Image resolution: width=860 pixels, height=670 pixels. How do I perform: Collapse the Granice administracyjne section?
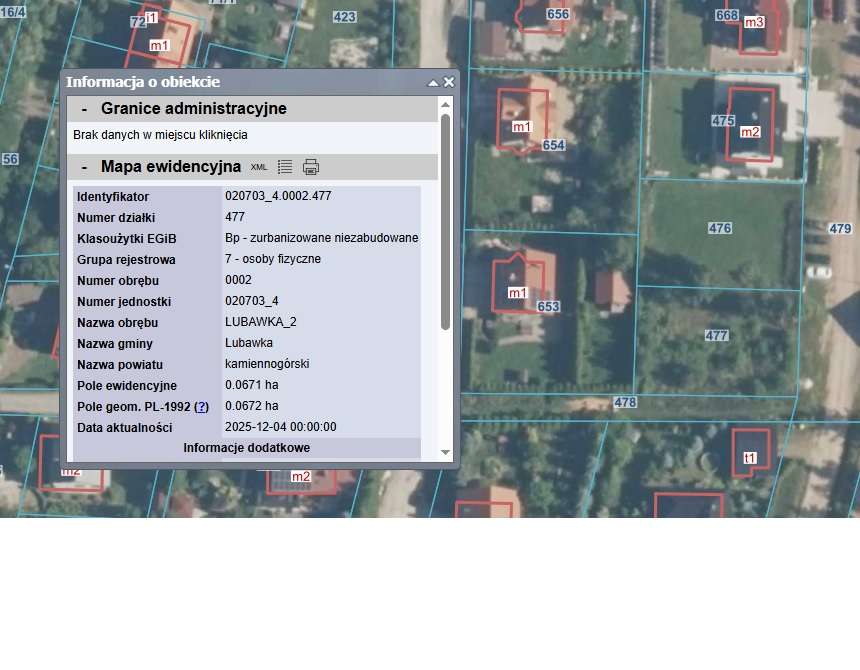pos(84,109)
